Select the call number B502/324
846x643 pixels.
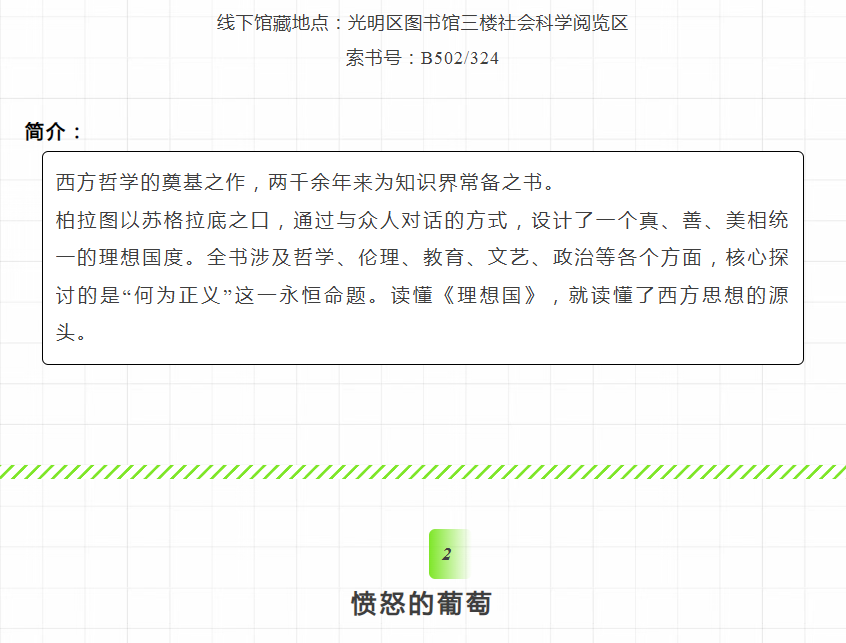tap(459, 58)
